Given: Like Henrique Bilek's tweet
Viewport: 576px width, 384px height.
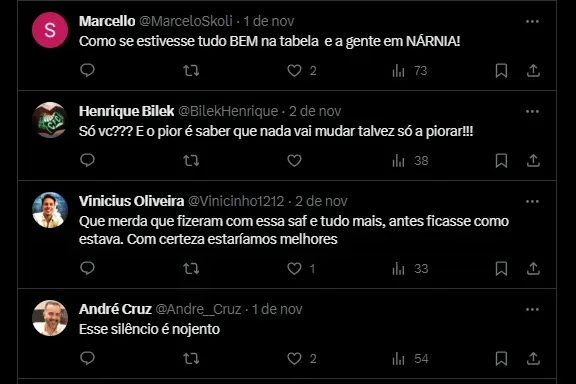Looking at the screenshot, I should (x=294, y=161).
